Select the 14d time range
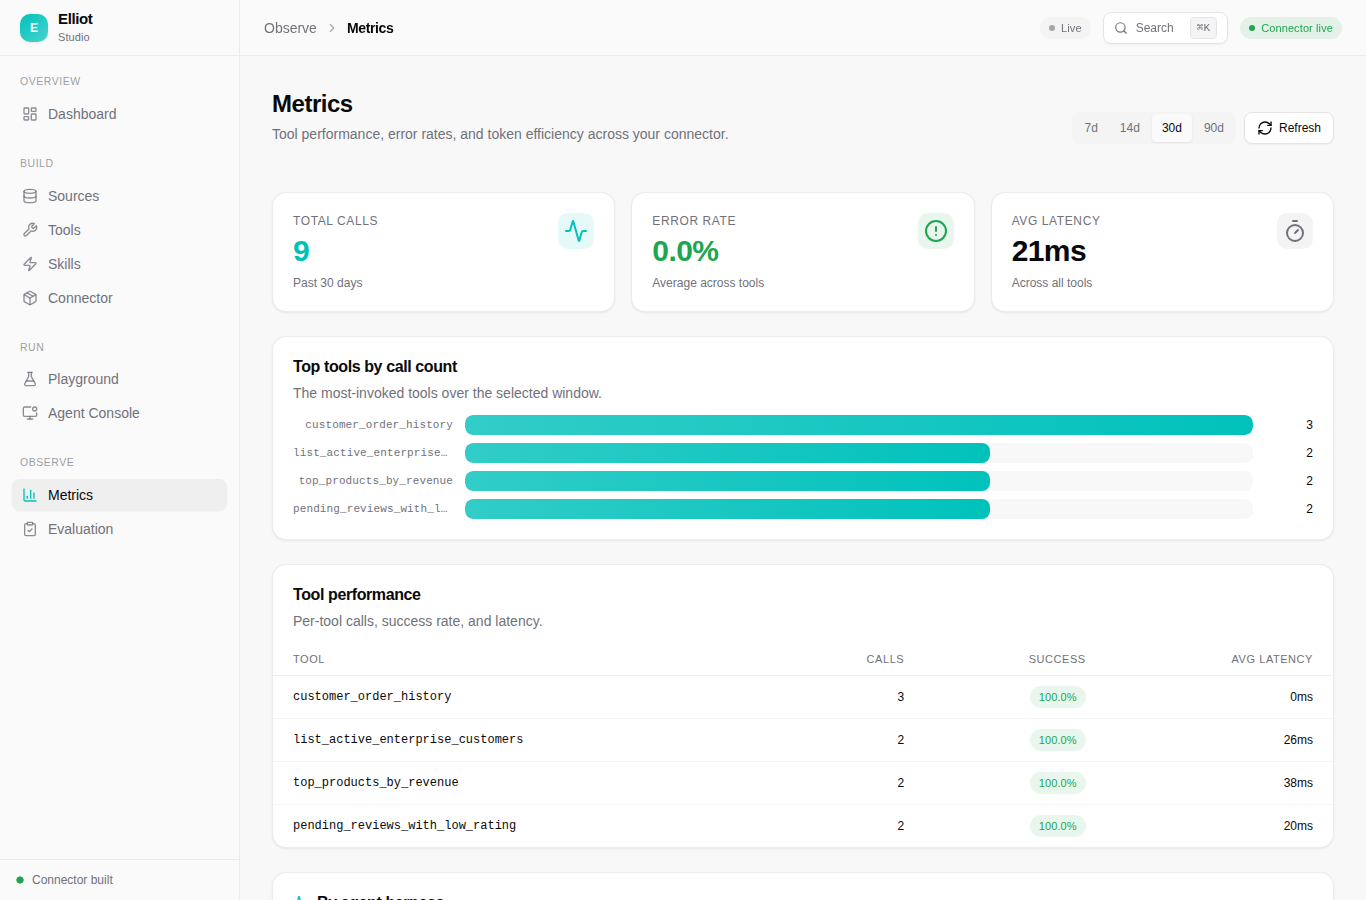Image resolution: width=1366 pixels, height=900 pixels. click(x=1130, y=128)
